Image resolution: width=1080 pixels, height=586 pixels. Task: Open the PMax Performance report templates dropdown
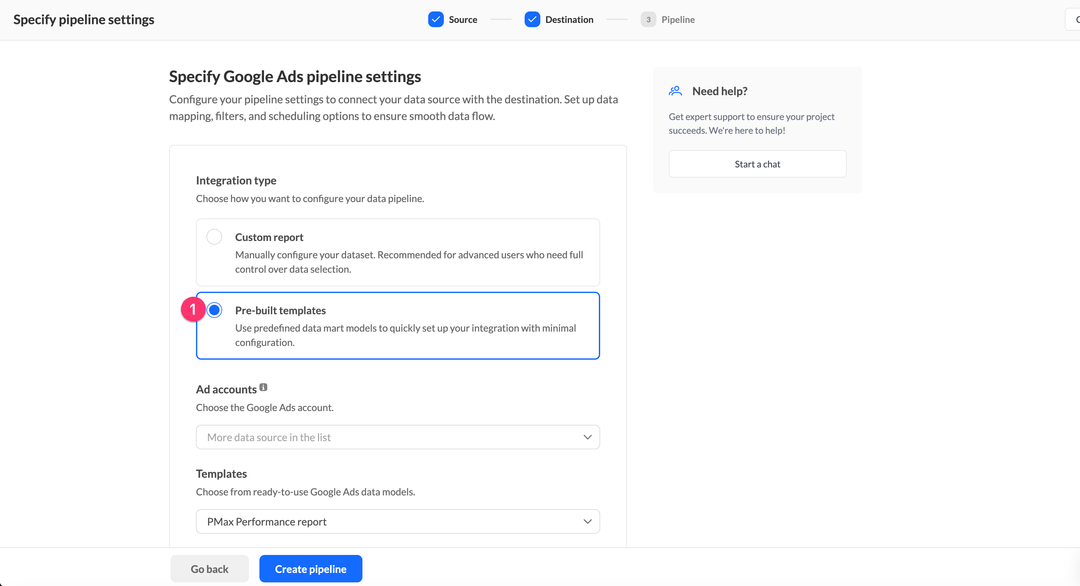[397, 521]
